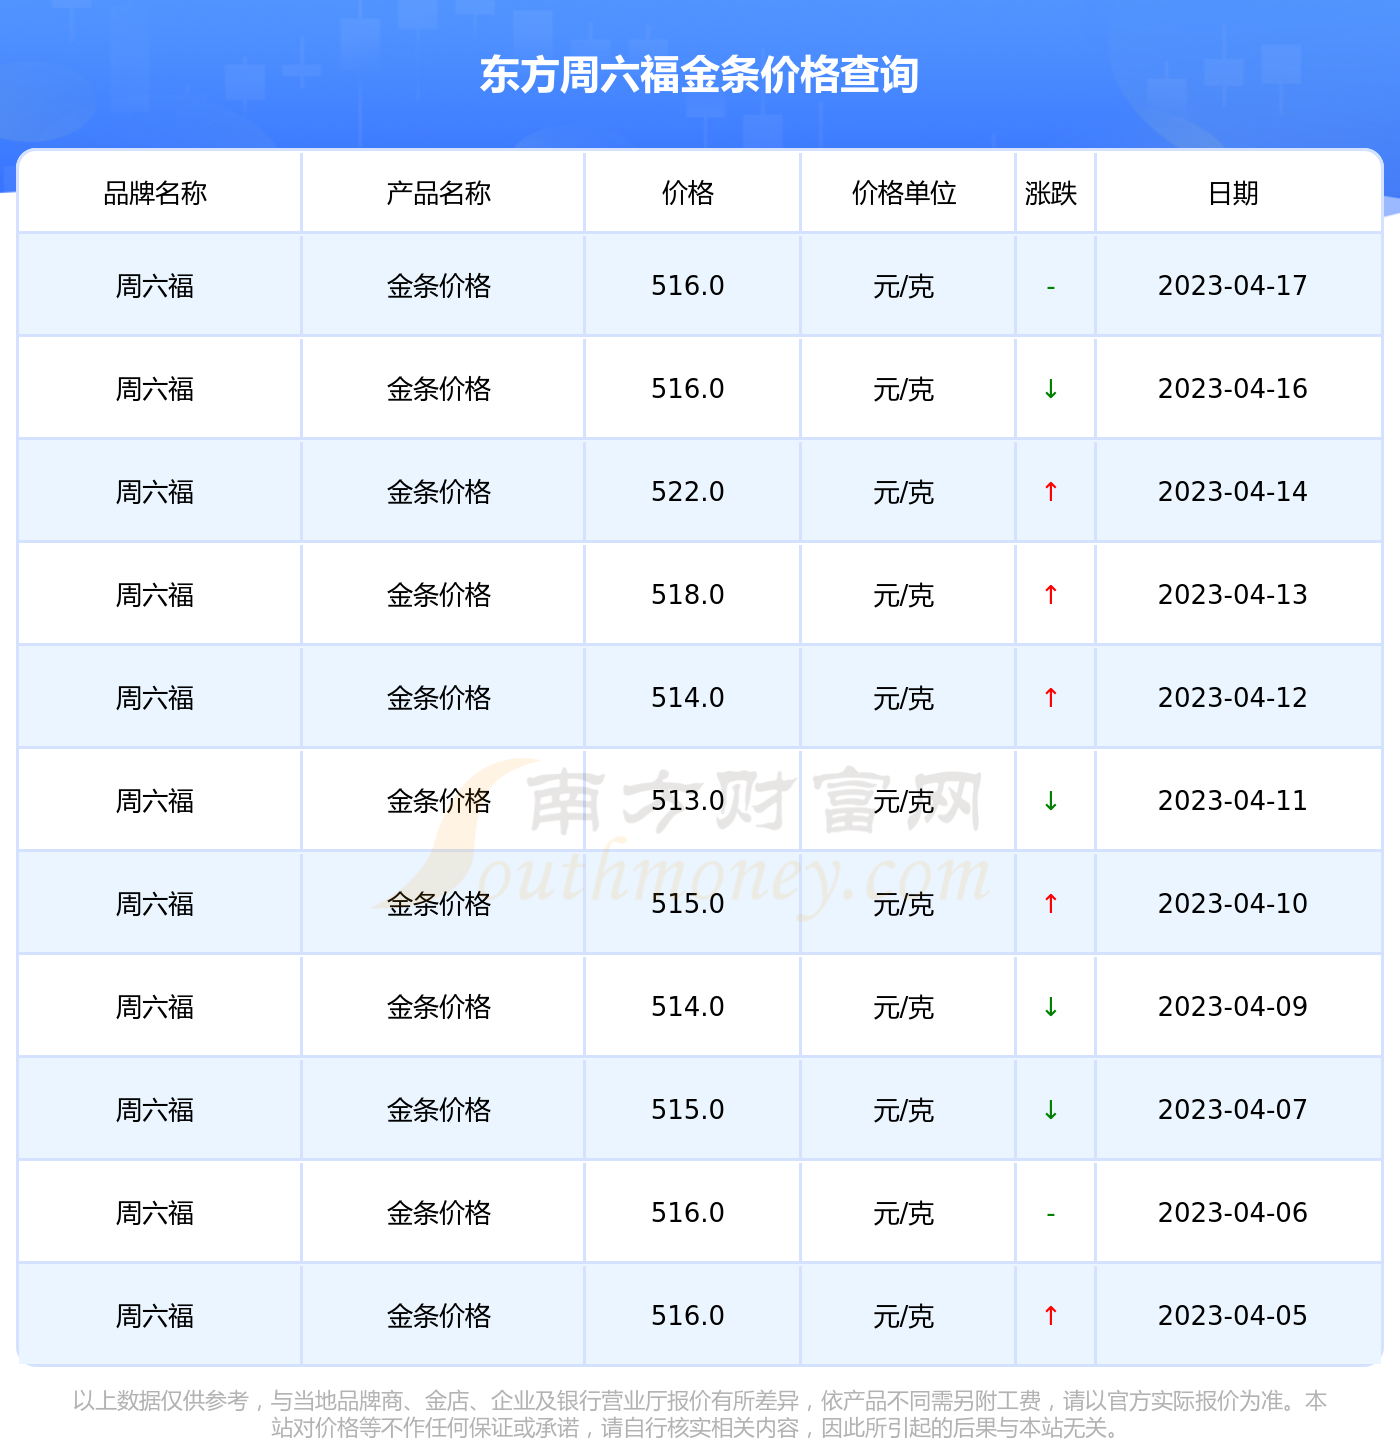The width and height of the screenshot is (1400, 1455).
Task: Click the price 514.0 for 2023-04-09
Action: (x=688, y=1007)
